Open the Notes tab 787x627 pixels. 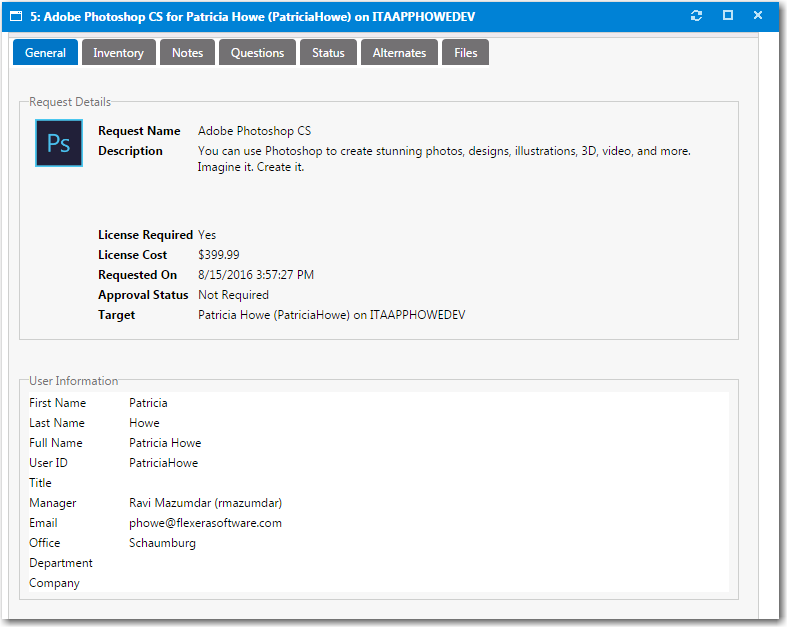187,53
